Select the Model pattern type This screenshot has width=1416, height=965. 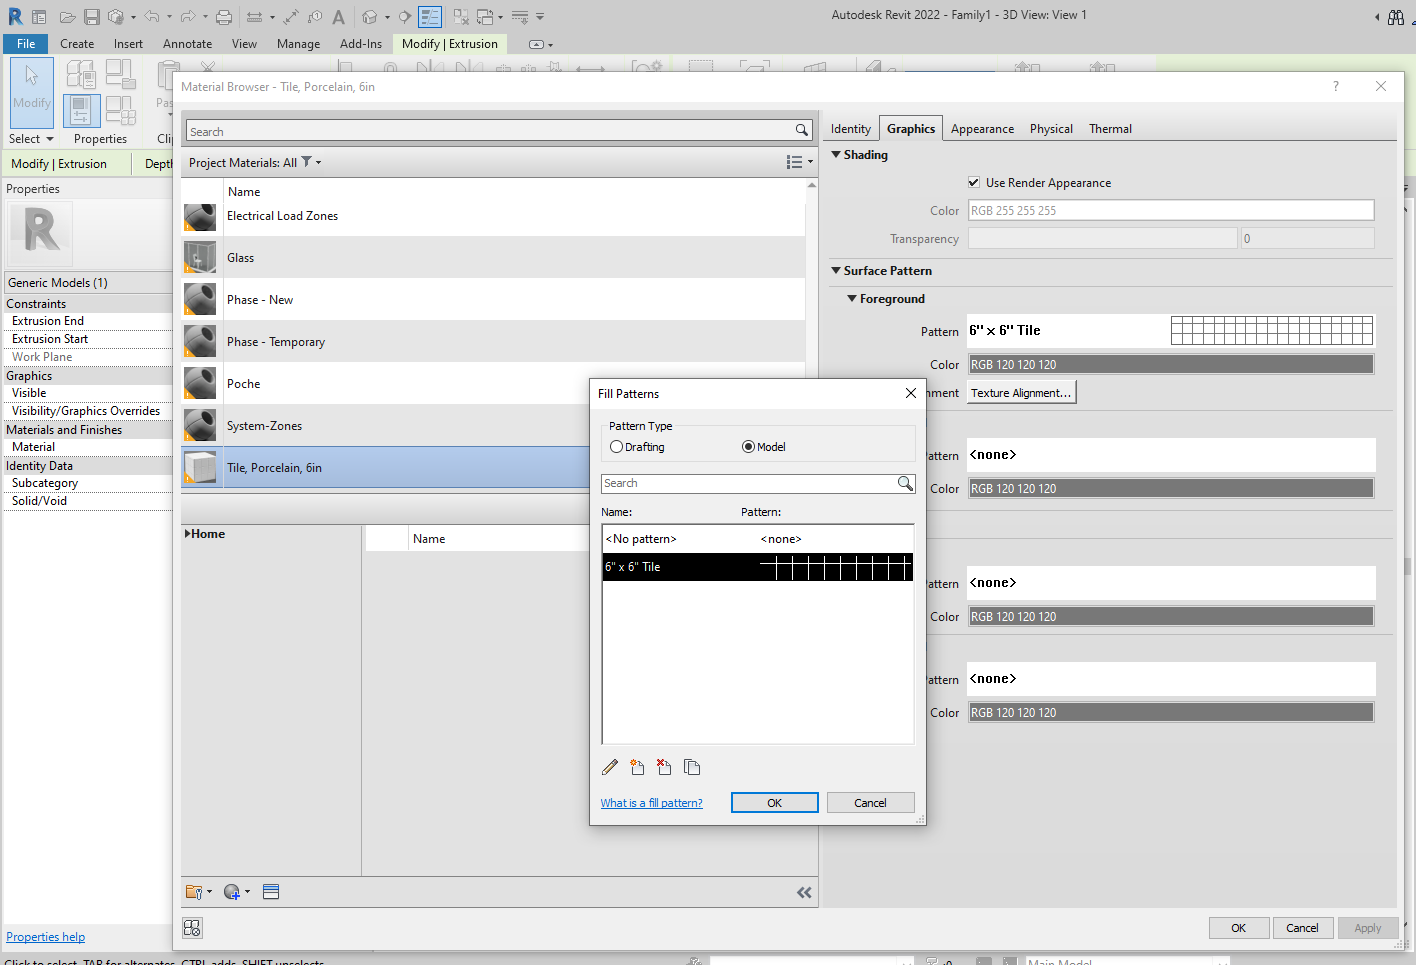tap(748, 446)
